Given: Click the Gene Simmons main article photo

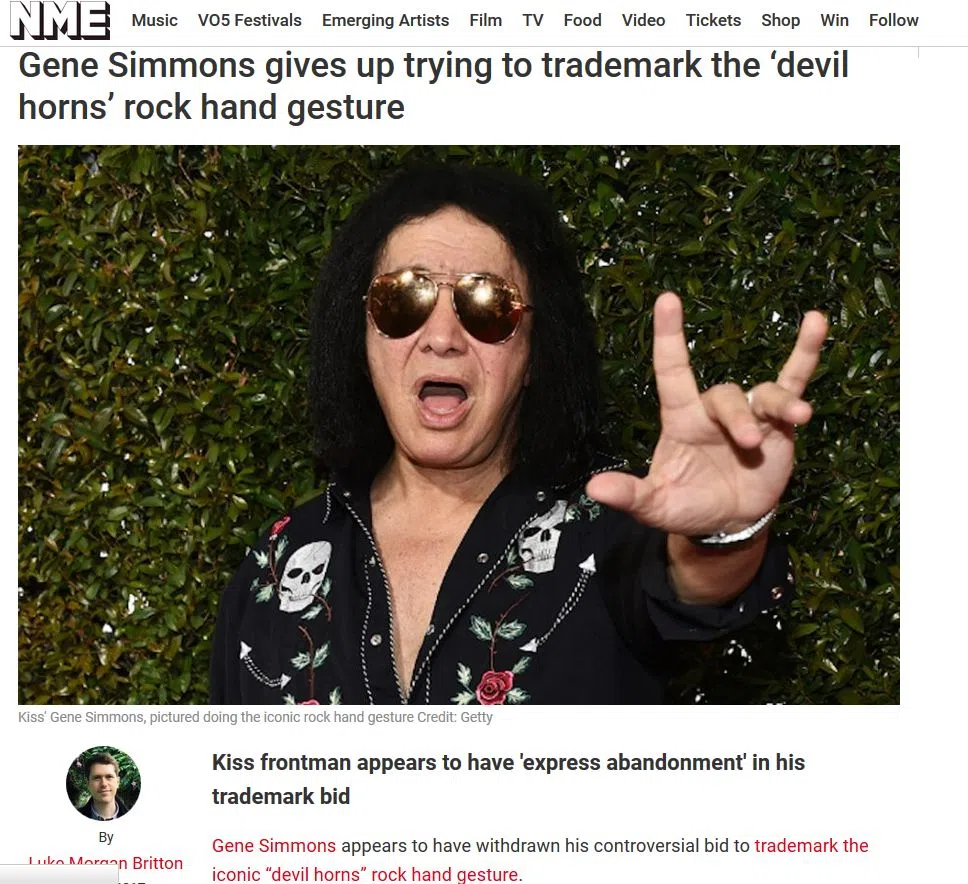Looking at the screenshot, I should pos(459,425).
